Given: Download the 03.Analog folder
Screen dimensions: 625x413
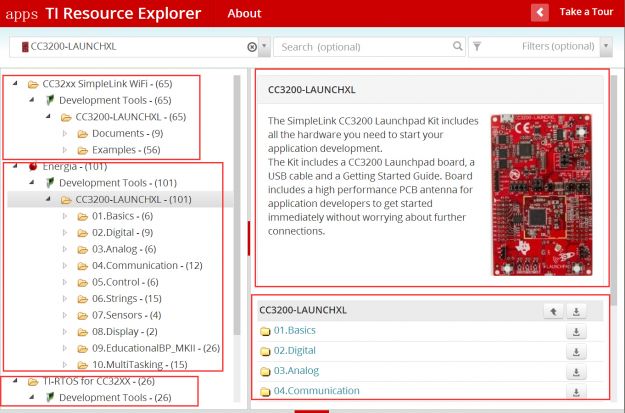Looking at the screenshot, I should point(576,372).
